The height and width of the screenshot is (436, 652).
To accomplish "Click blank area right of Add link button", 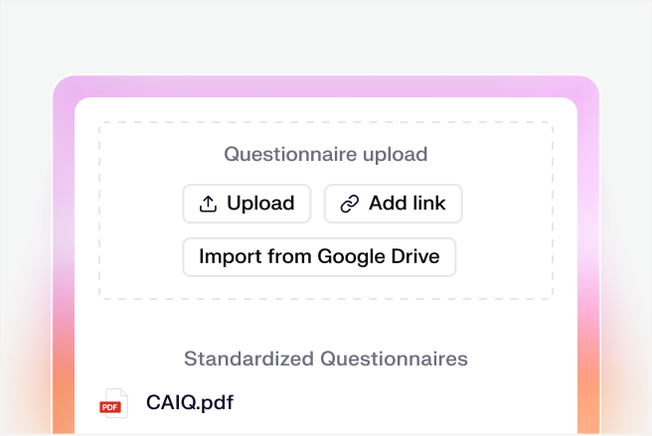I will (x=505, y=204).
